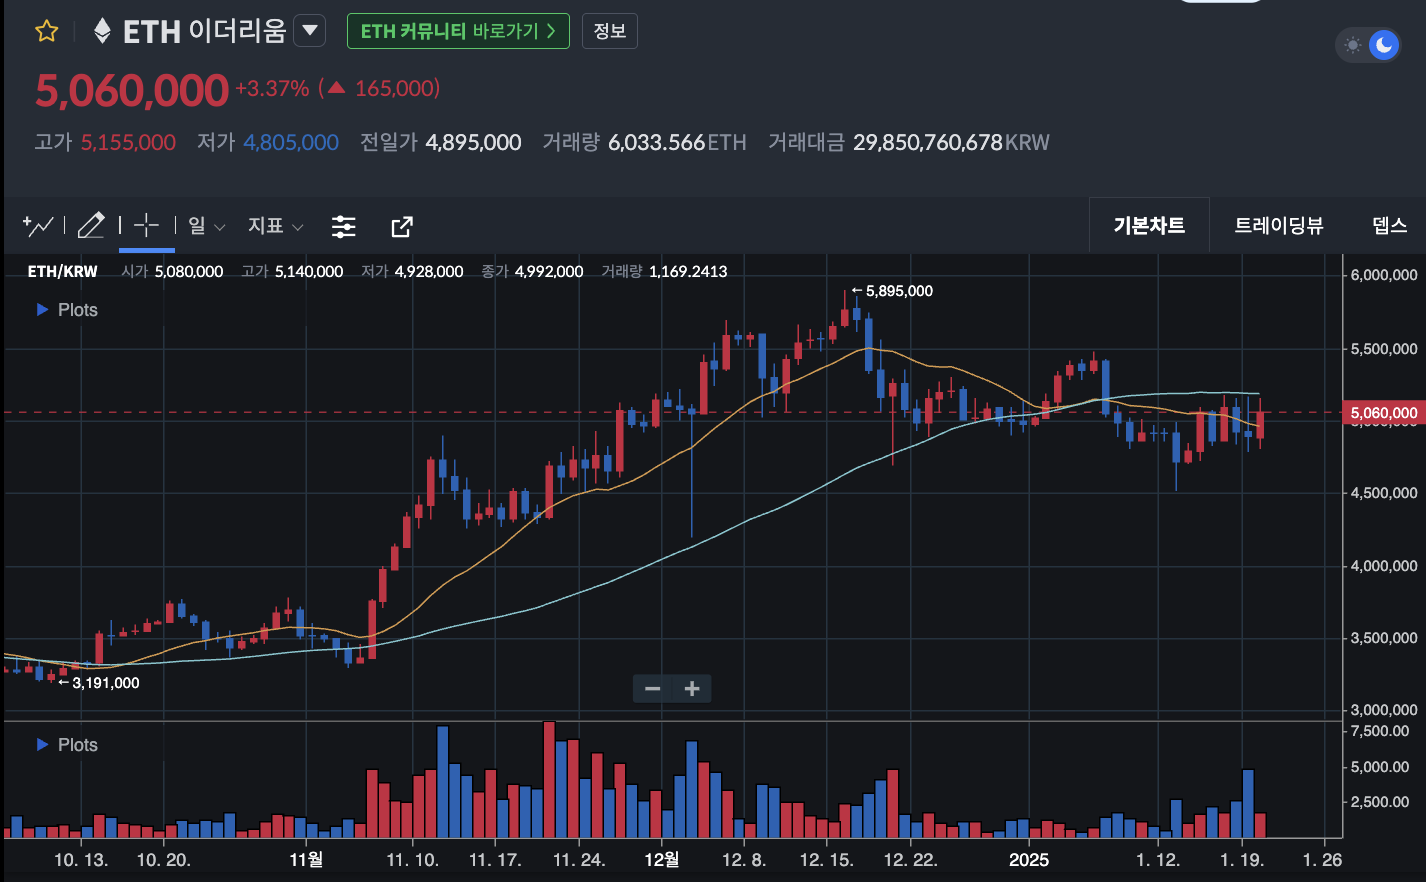Image resolution: width=1426 pixels, height=882 pixels.
Task: Click the 6,000,000 price axis label
Action: pos(1384,275)
